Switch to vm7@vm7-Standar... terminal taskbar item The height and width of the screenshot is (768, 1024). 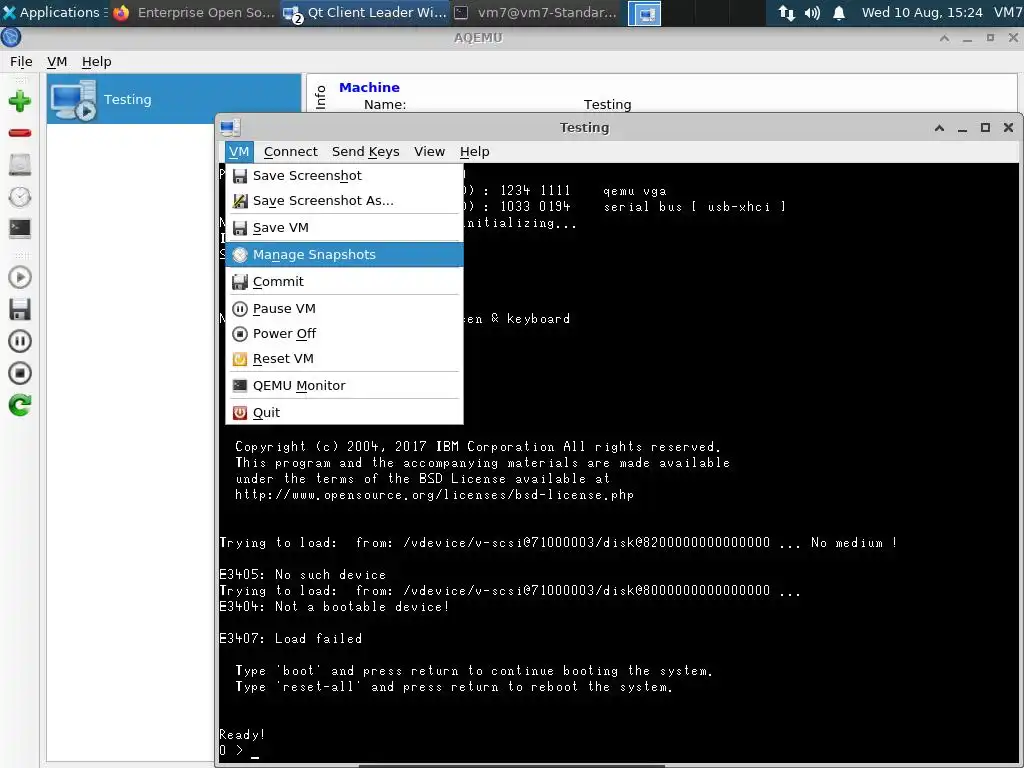(536, 12)
